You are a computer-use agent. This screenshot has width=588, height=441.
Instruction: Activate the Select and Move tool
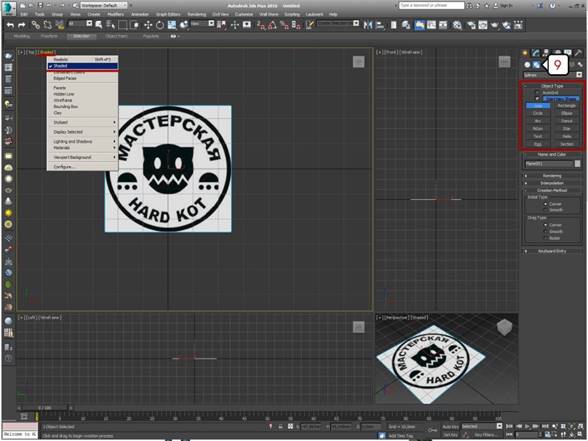148,25
